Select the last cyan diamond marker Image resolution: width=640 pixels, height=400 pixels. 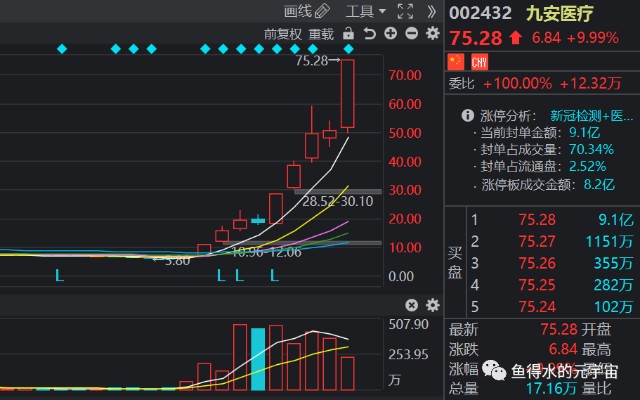[x=348, y=49]
